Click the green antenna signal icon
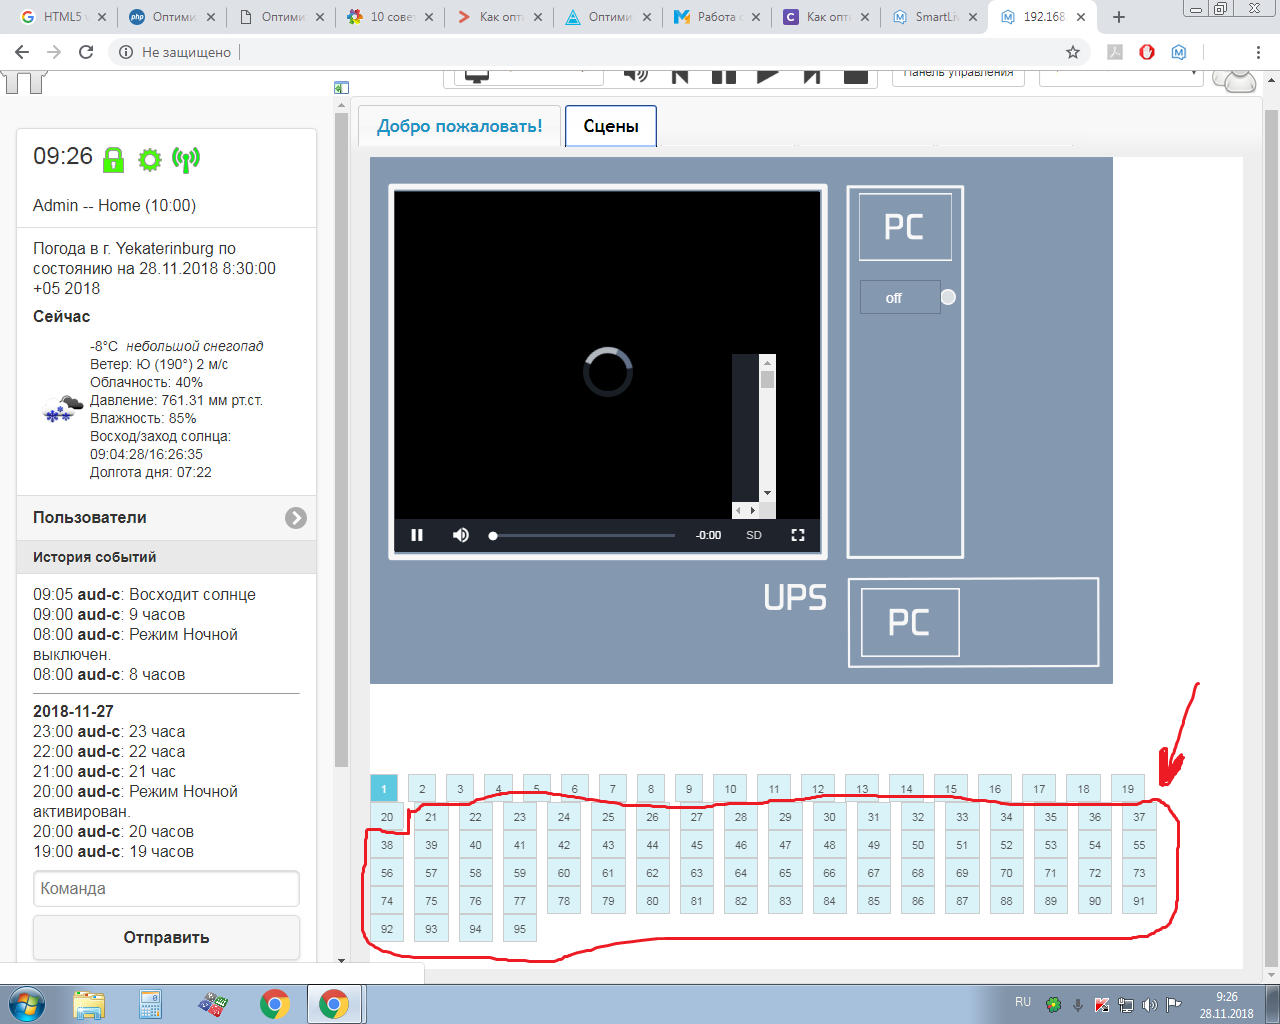Image resolution: width=1280 pixels, height=1024 pixels. point(186,159)
